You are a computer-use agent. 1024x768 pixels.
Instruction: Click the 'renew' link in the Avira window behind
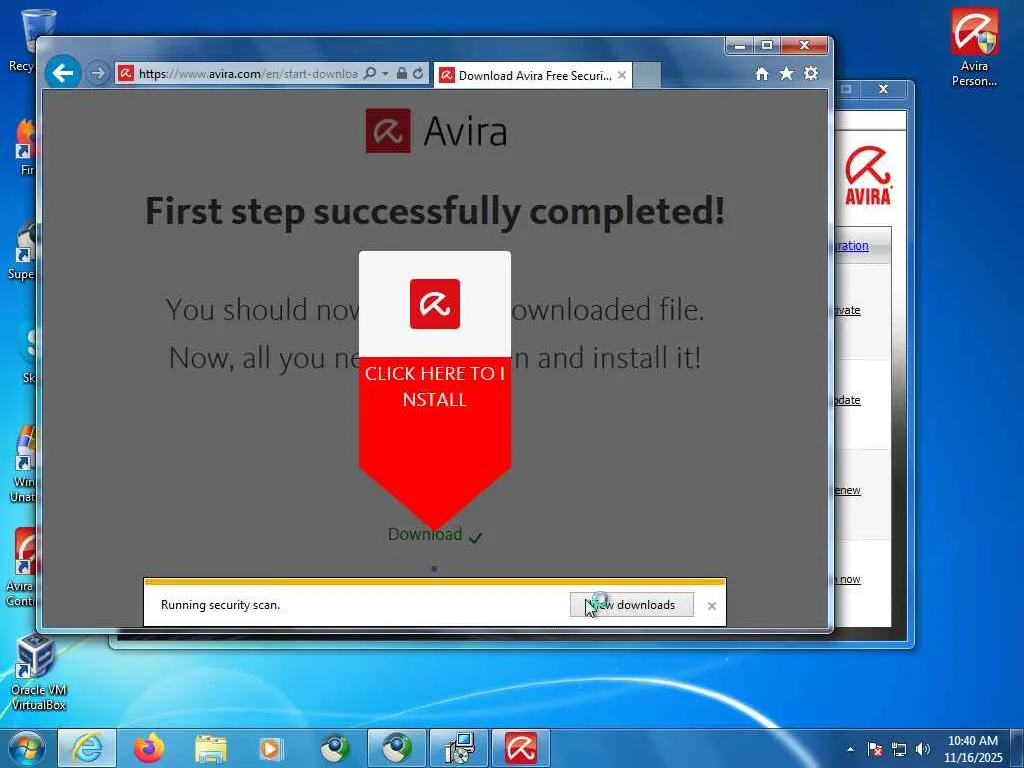(x=847, y=490)
